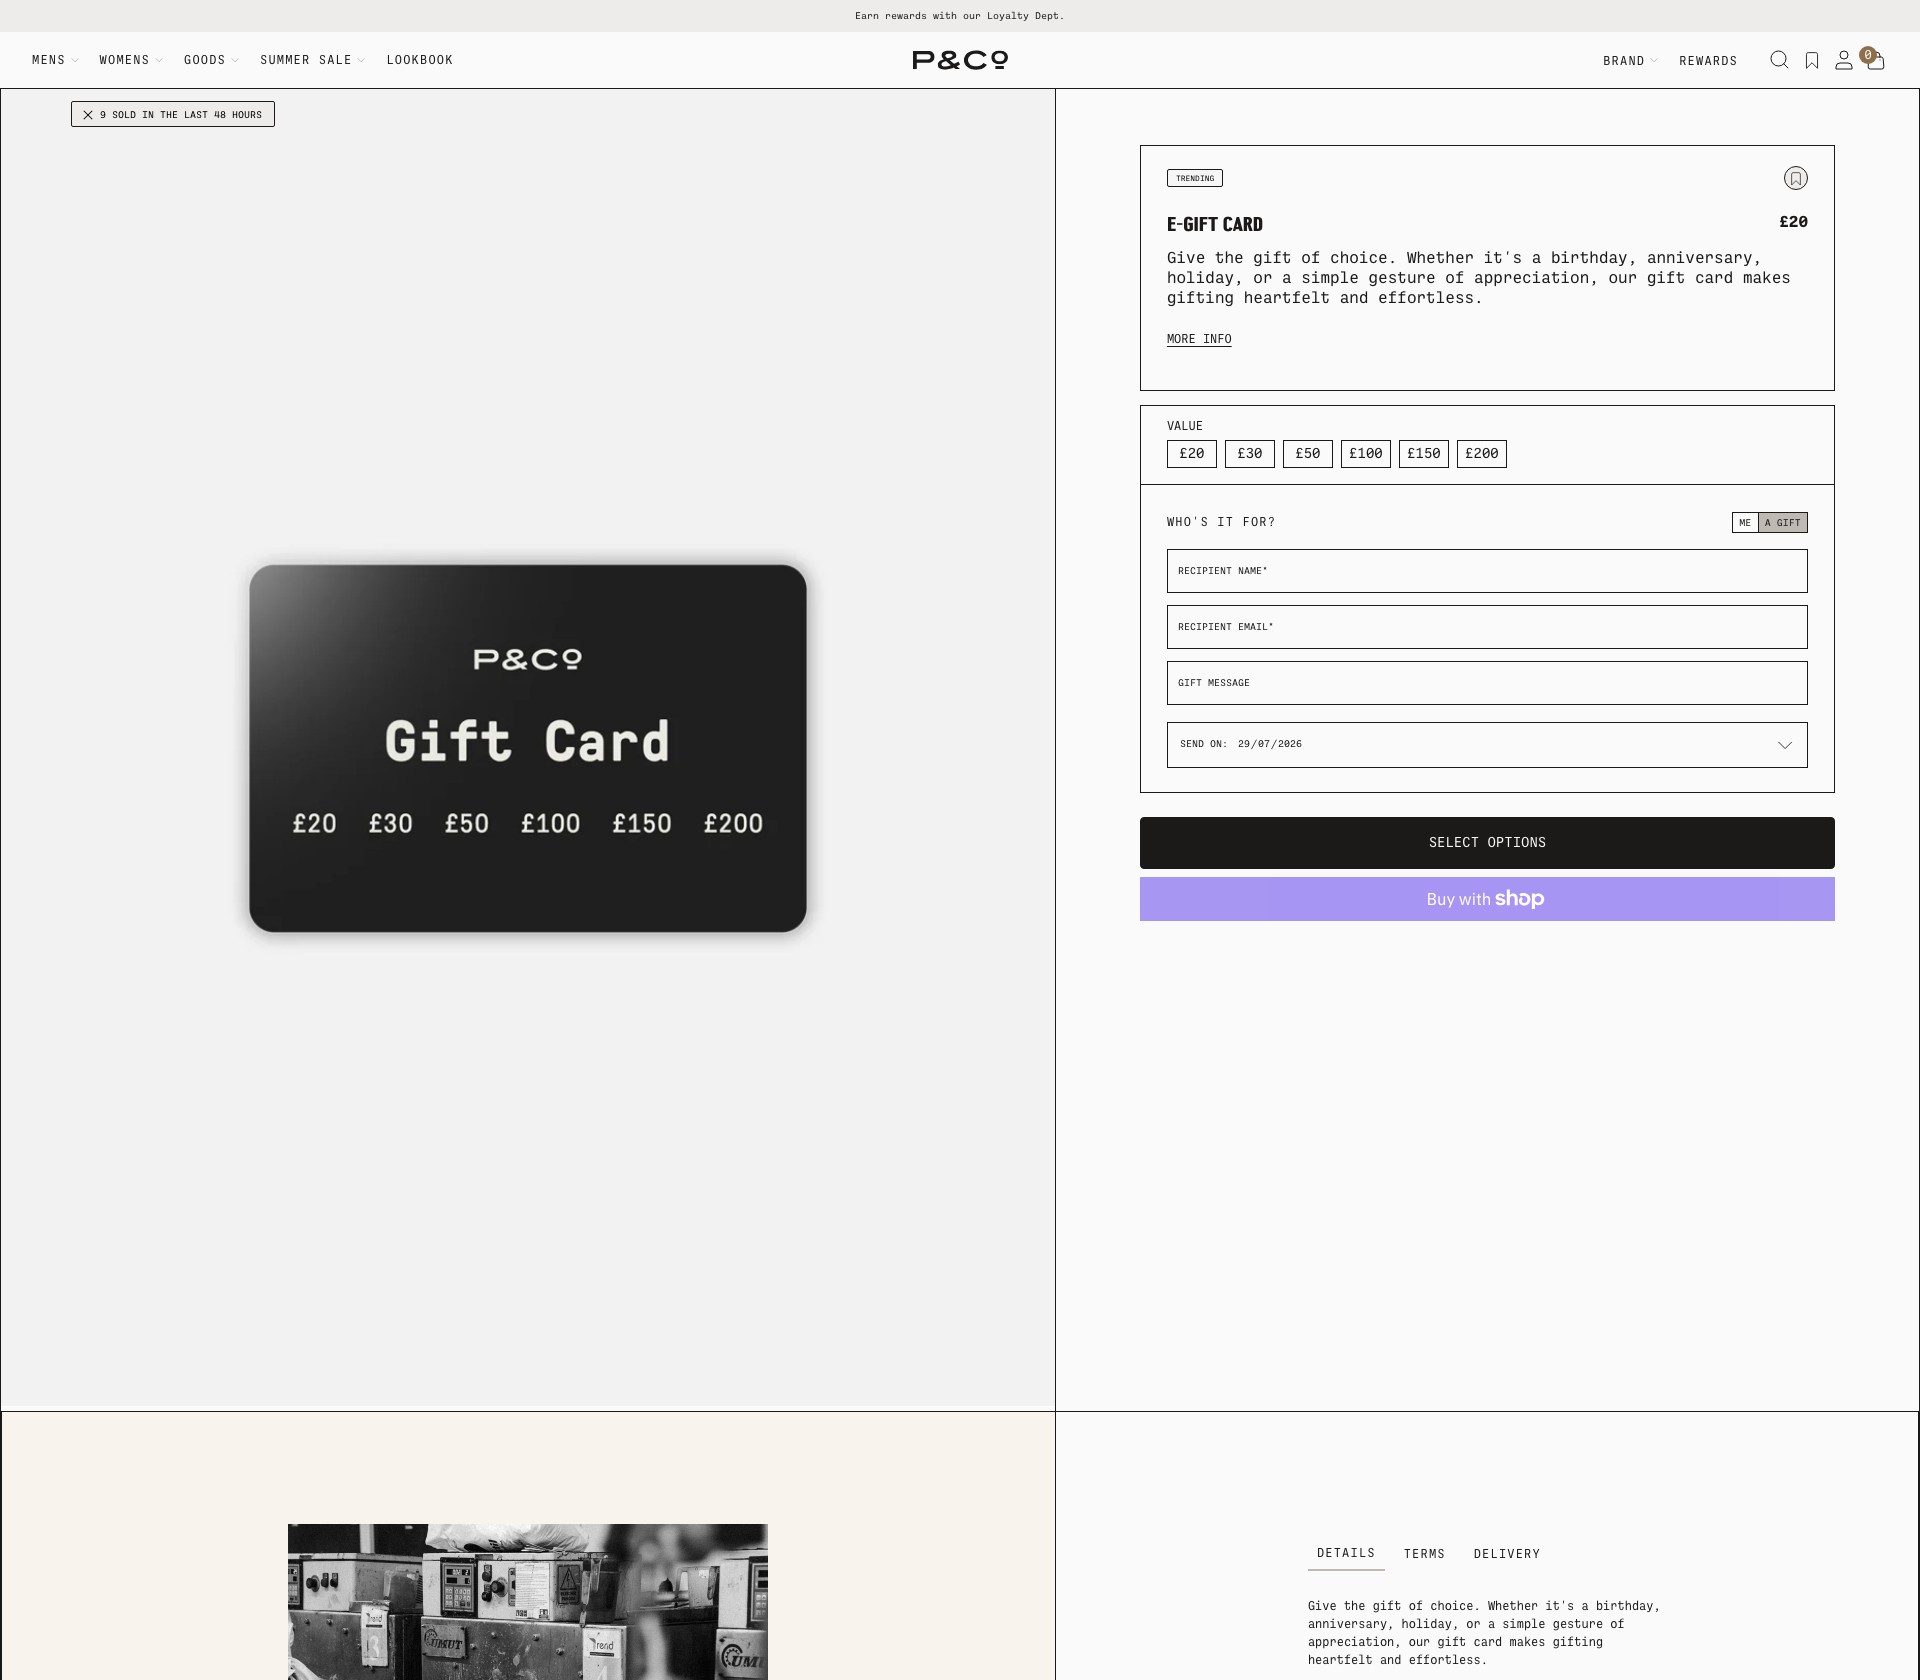Select the £50 value option
Viewport: 1920px width, 1680px height.
pyautogui.click(x=1308, y=454)
